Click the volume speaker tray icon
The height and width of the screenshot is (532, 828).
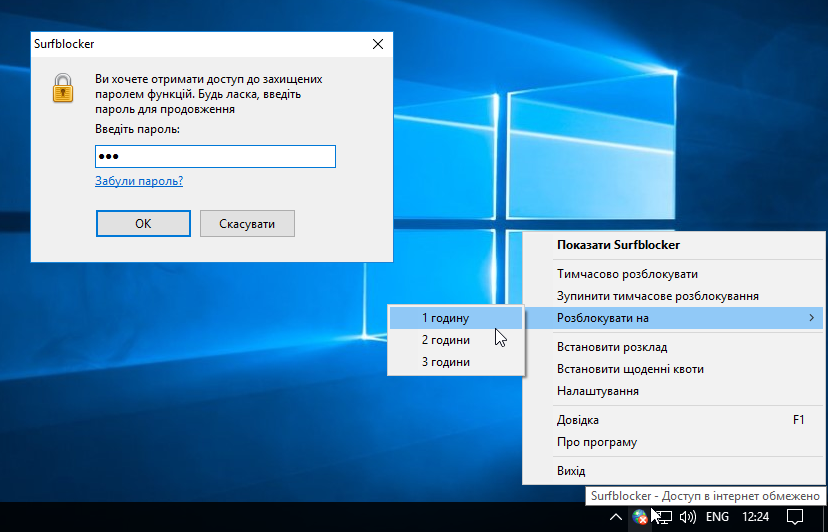pos(688,517)
